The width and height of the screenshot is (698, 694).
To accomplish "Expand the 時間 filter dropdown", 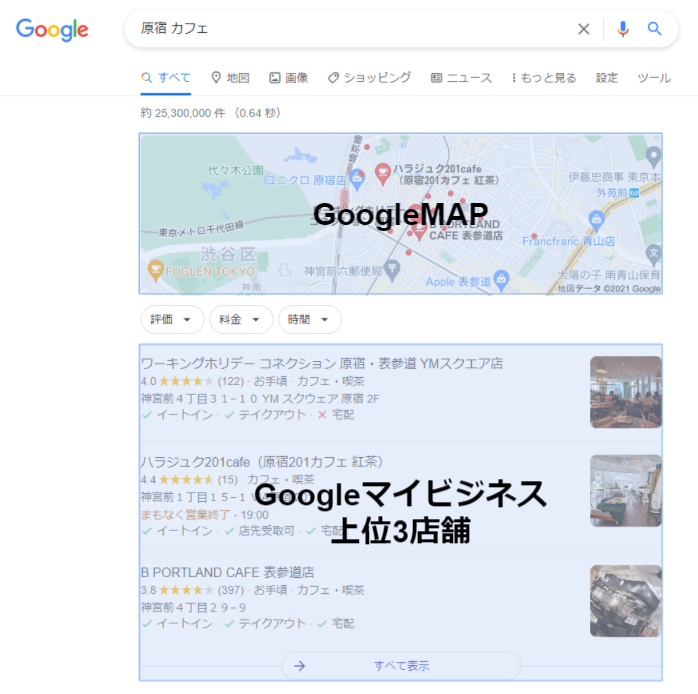I will 310,319.
